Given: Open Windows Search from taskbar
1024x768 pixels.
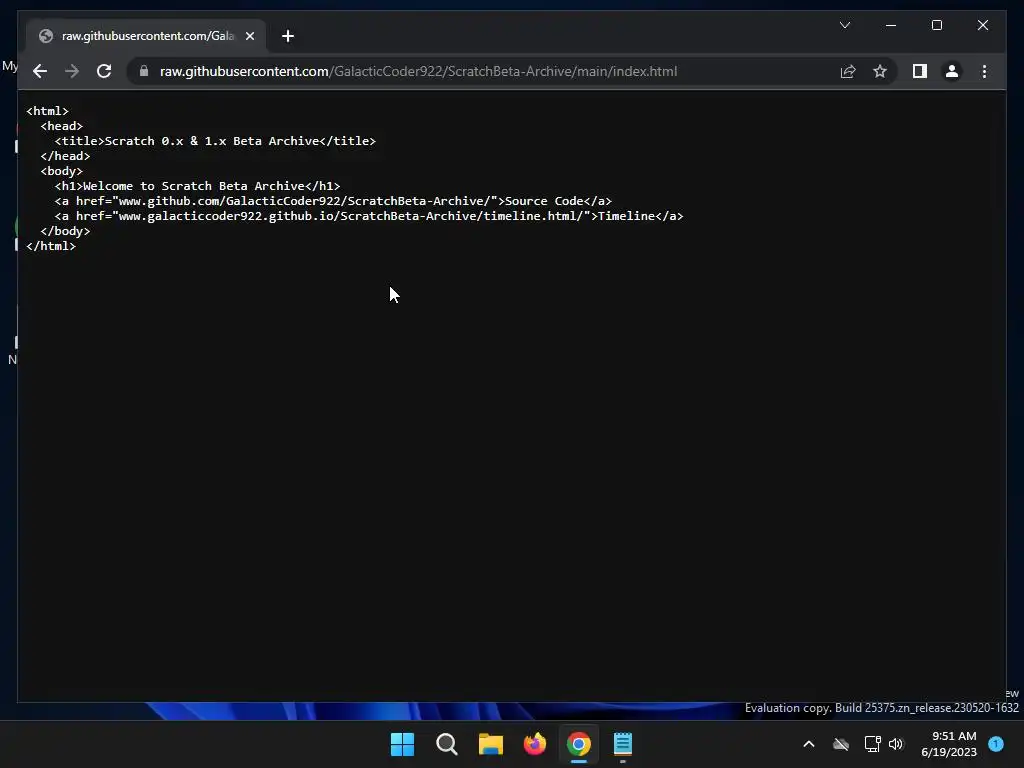Looking at the screenshot, I should [447, 744].
